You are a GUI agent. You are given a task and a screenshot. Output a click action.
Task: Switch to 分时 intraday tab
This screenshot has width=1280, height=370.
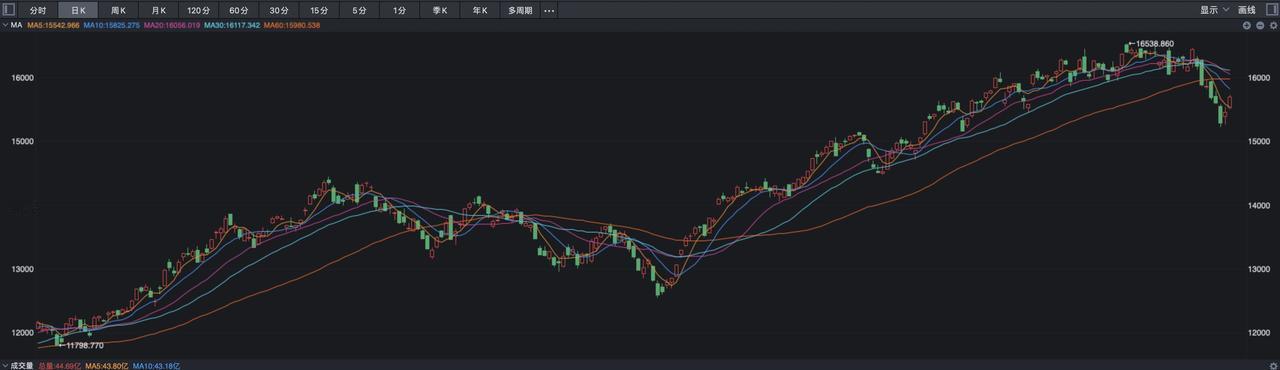[x=38, y=10]
